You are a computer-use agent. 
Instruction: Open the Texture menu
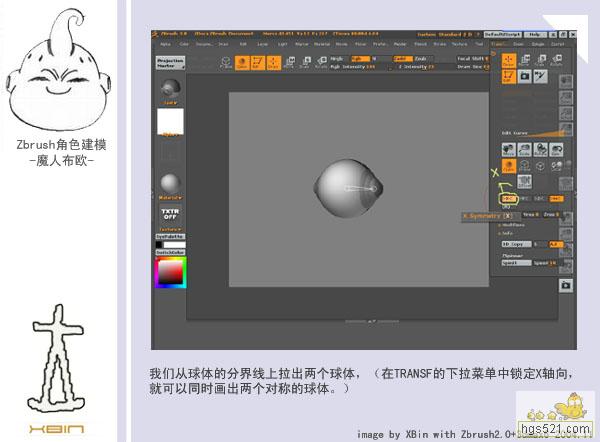pos(460,44)
